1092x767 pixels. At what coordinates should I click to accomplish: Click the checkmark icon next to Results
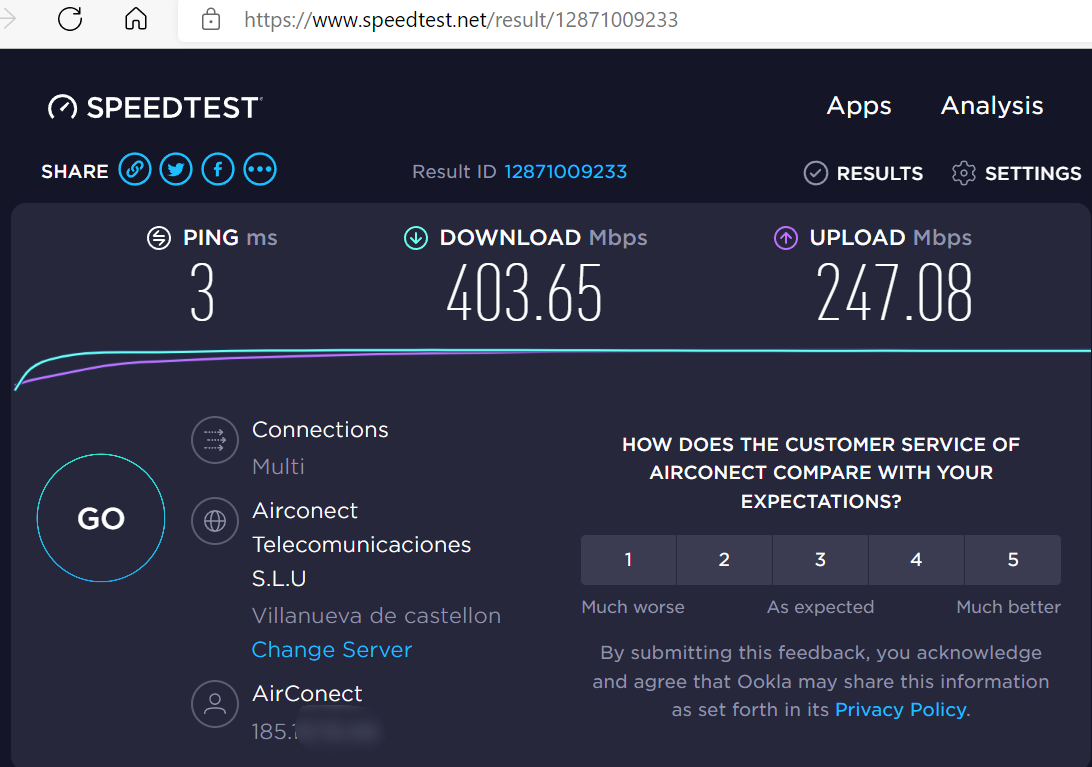[816, 173]
